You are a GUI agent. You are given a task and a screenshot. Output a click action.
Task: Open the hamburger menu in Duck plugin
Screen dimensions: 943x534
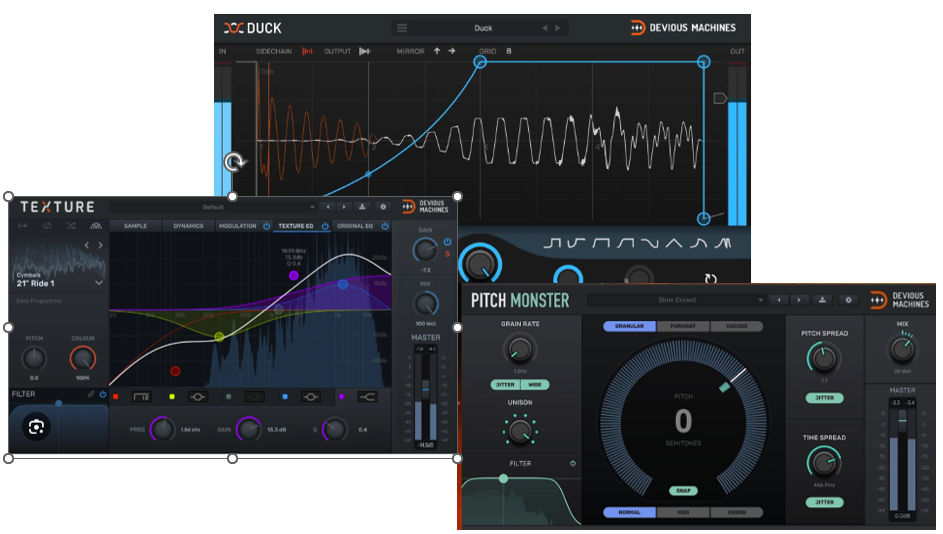402,28
